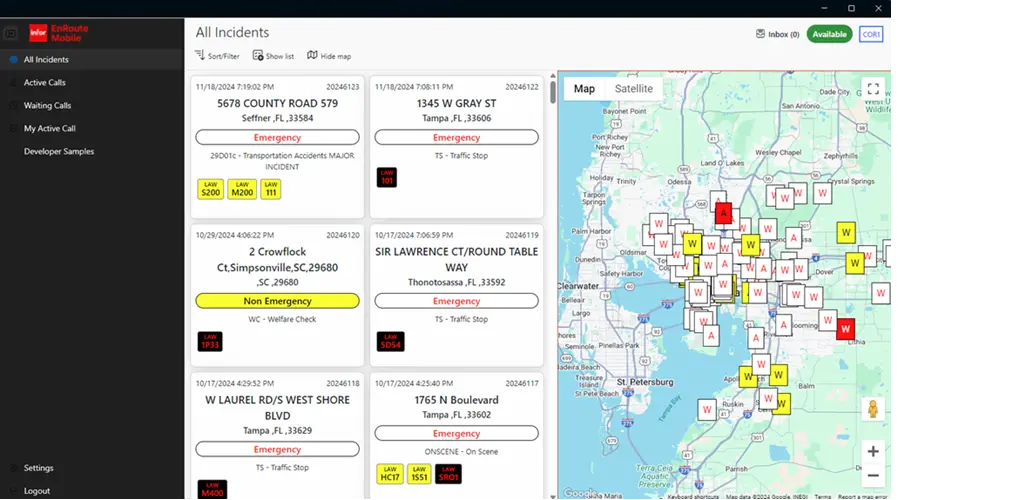Image resolution: width=1024 pixels, height=500 pixels.
Task: Click unit badge LAW S200
Action: point(210,189)
